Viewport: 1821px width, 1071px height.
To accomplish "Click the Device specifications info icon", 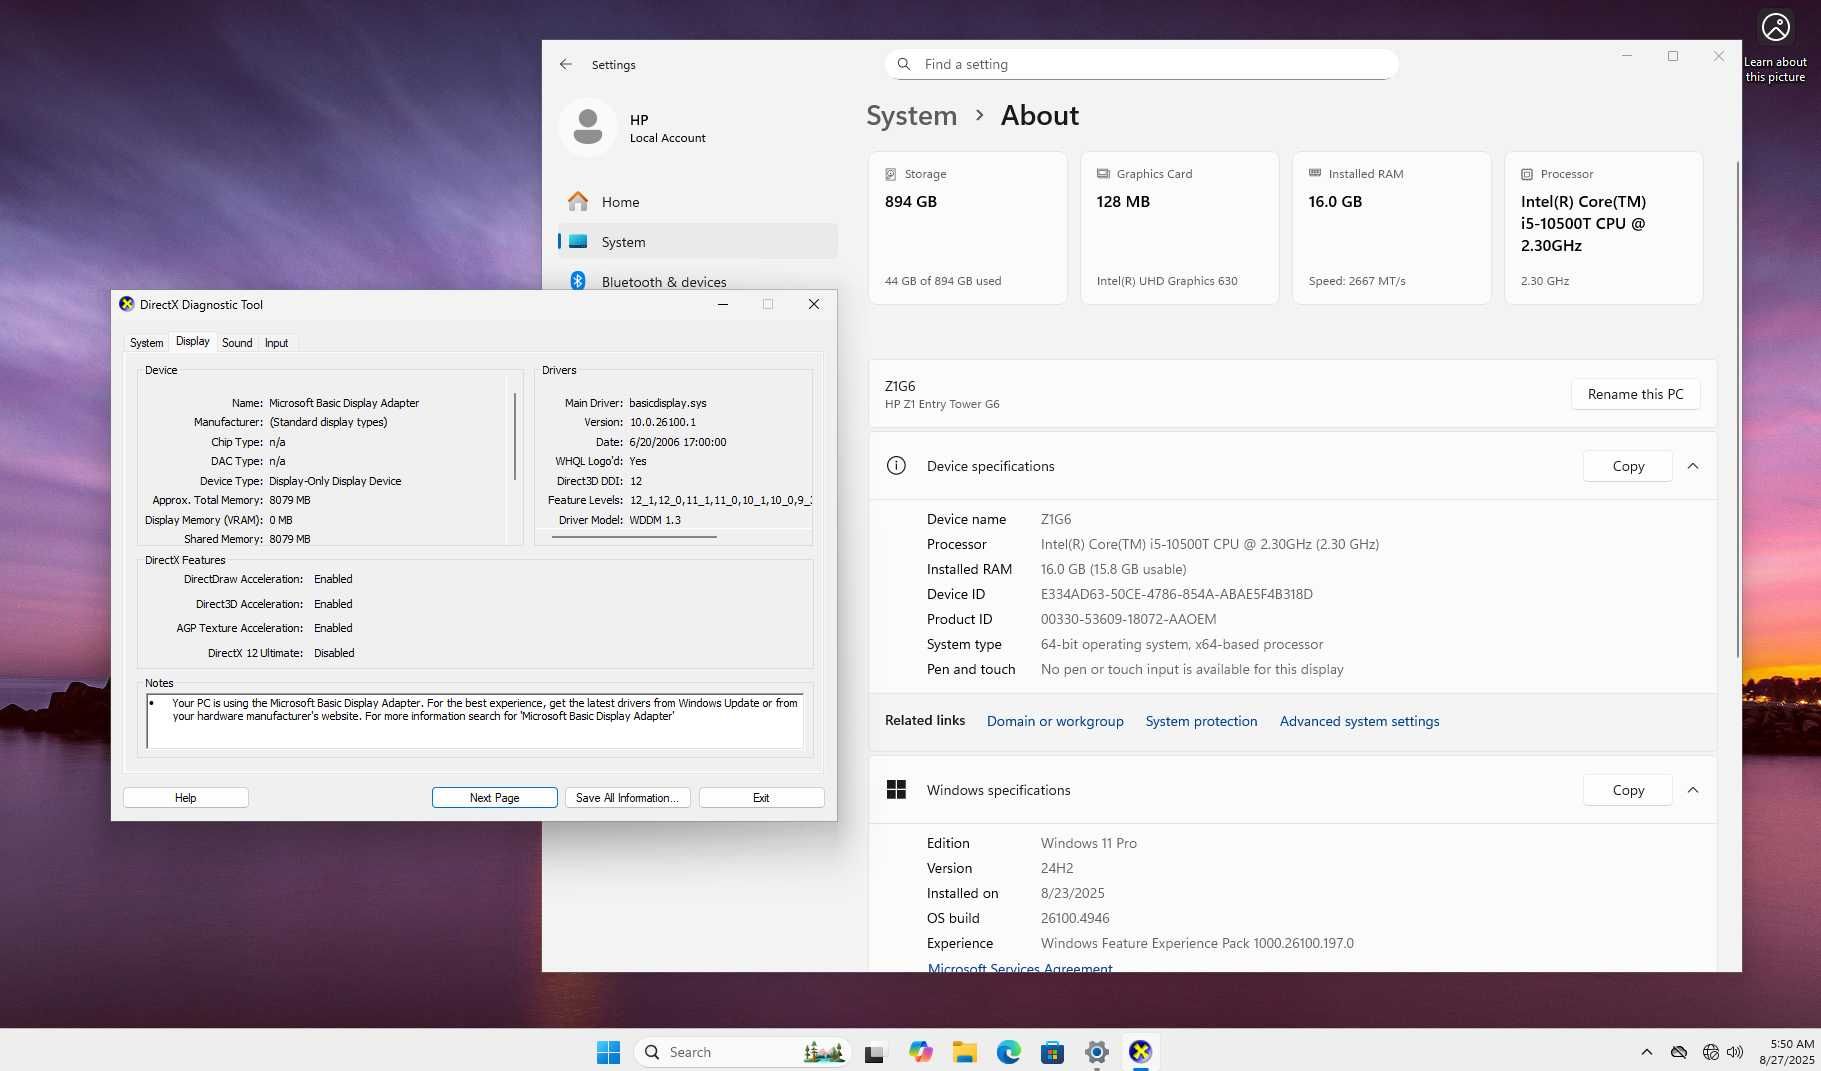I will point(896,466).
